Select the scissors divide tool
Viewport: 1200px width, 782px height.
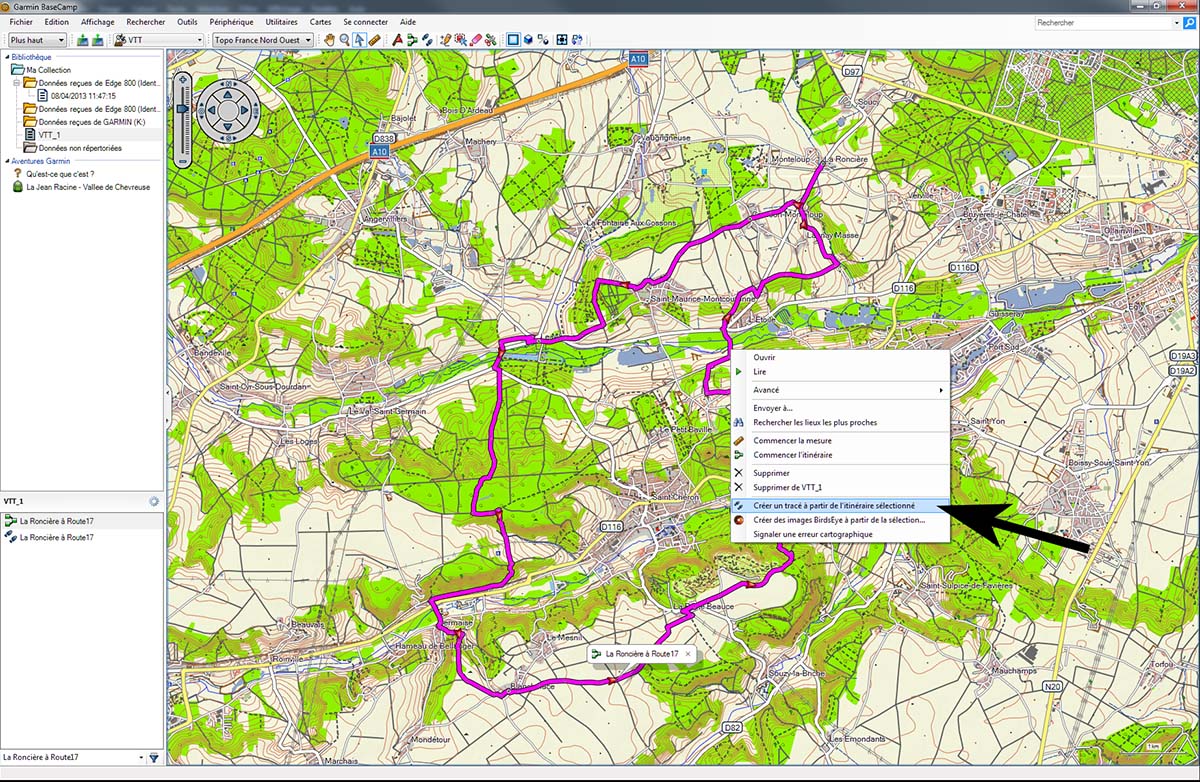pos(491,40)
